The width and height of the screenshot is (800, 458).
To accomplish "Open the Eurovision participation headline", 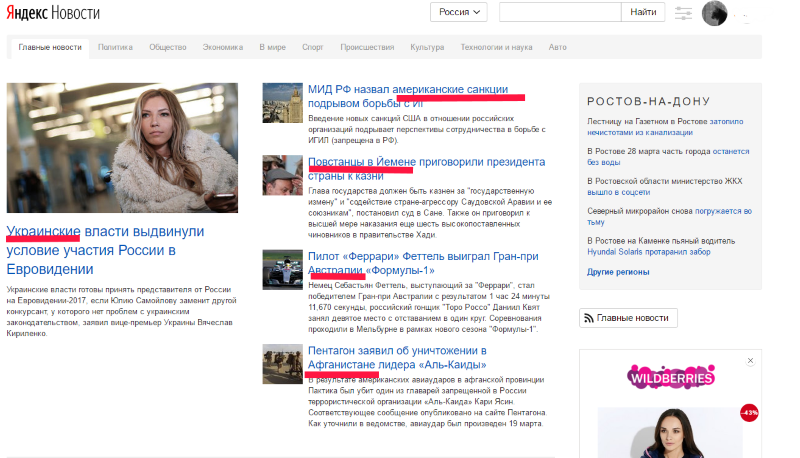I will pyautogui.click(x=105, y=250).
